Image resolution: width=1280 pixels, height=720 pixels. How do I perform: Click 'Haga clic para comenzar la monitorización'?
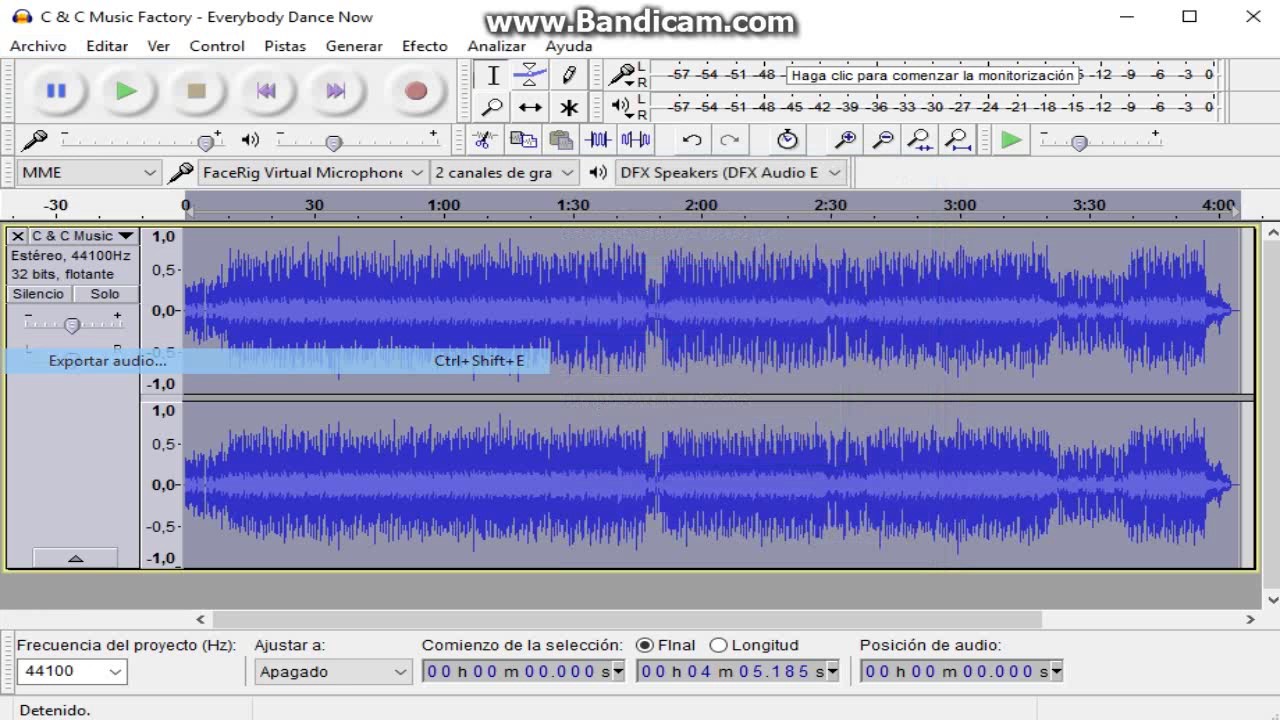[x=932, y=75]
